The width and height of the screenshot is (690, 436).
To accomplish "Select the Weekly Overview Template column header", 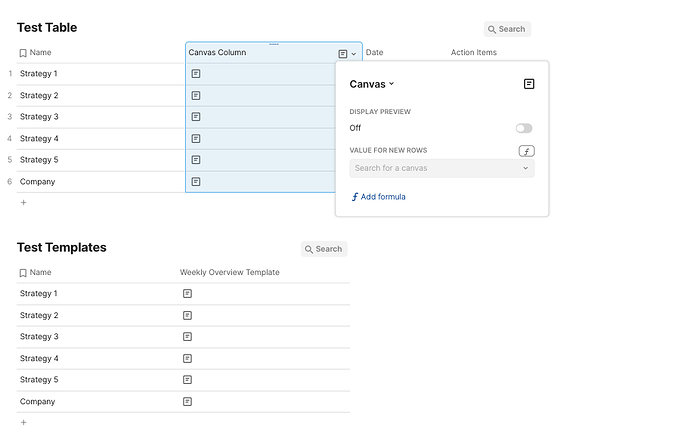I will pyautogui.click(x=230, y=272).
